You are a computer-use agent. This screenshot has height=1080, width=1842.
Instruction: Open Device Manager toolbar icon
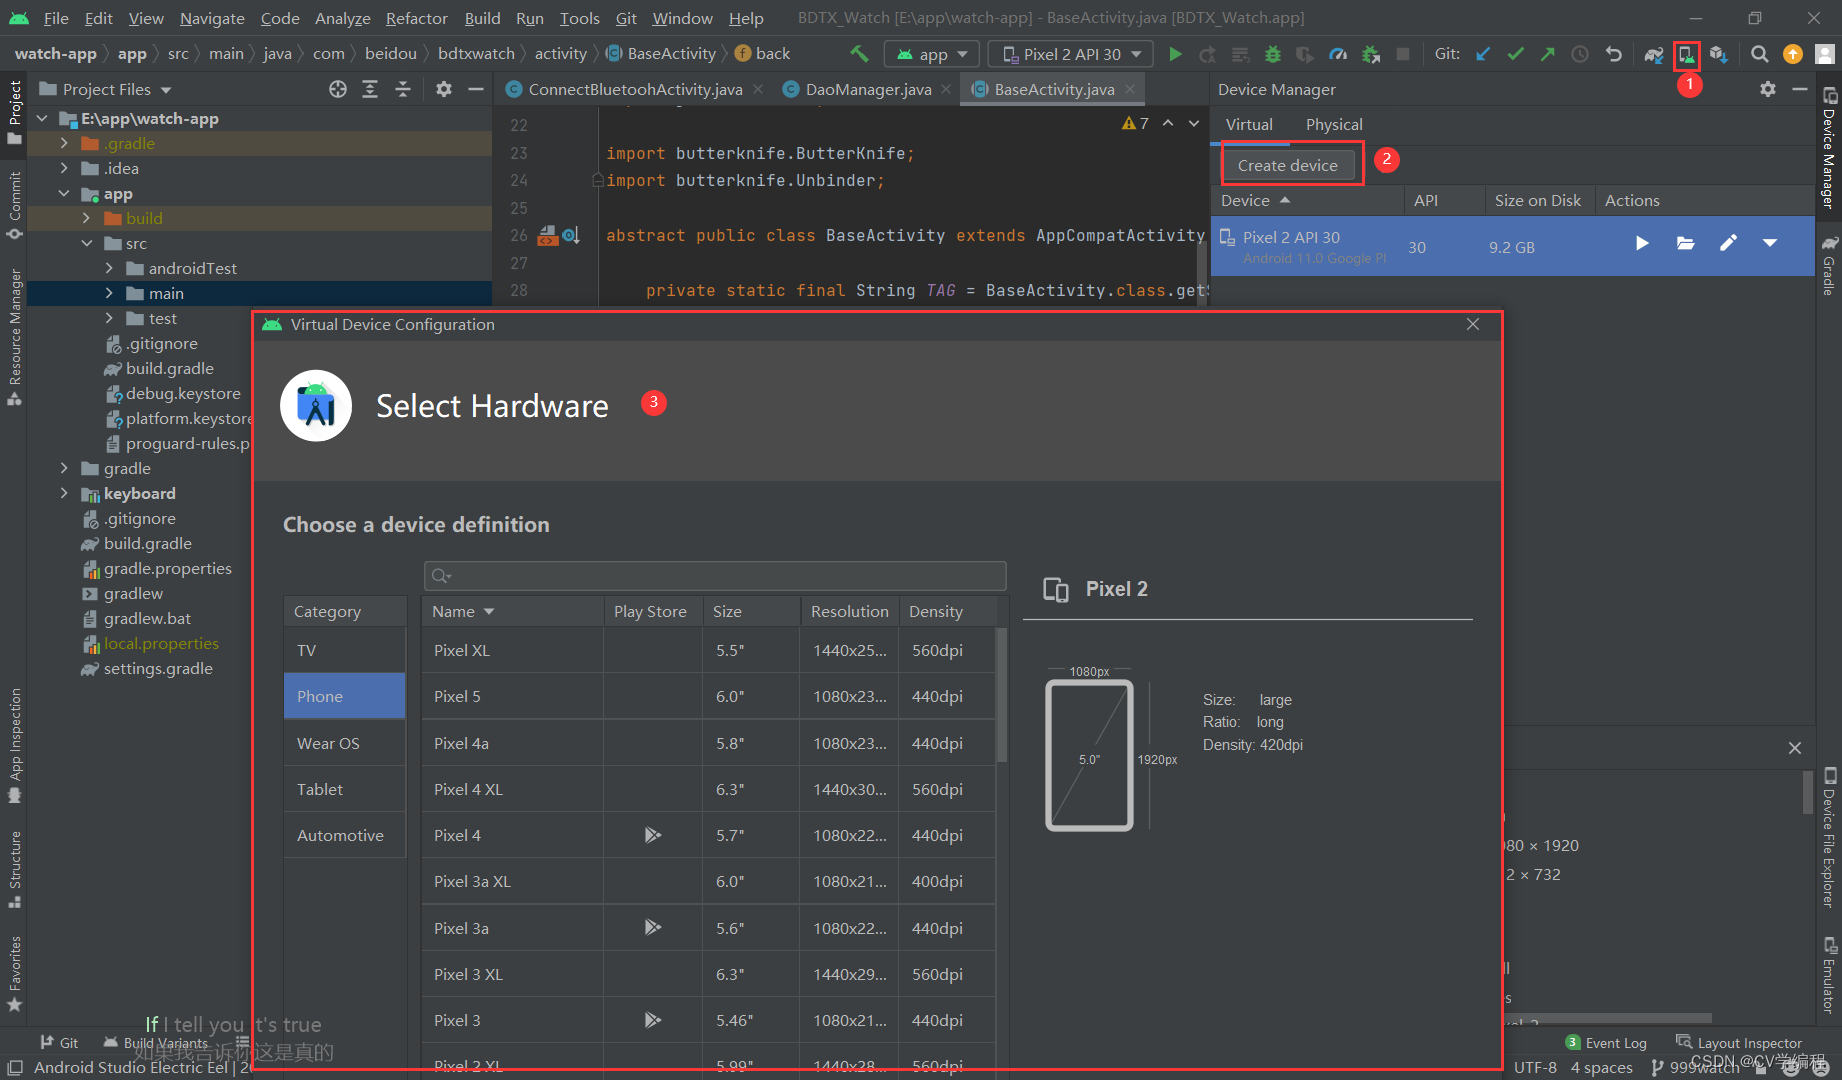(x=1687, y=54)
